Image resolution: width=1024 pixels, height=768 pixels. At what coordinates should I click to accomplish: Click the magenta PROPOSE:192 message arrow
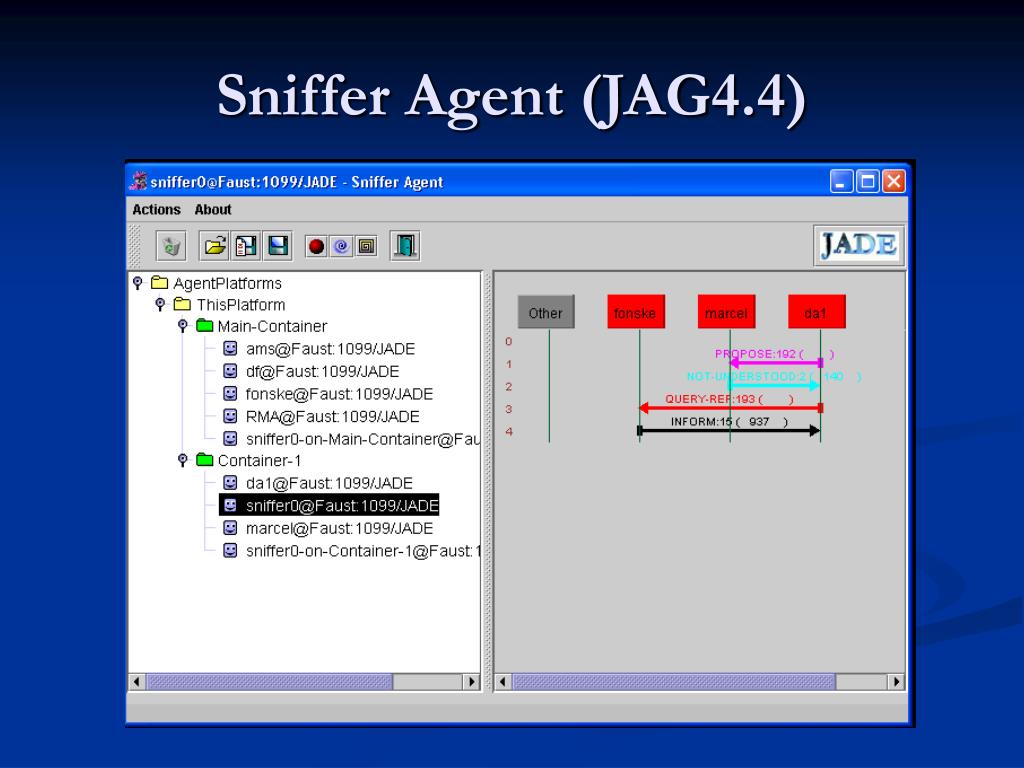(775, 362)
